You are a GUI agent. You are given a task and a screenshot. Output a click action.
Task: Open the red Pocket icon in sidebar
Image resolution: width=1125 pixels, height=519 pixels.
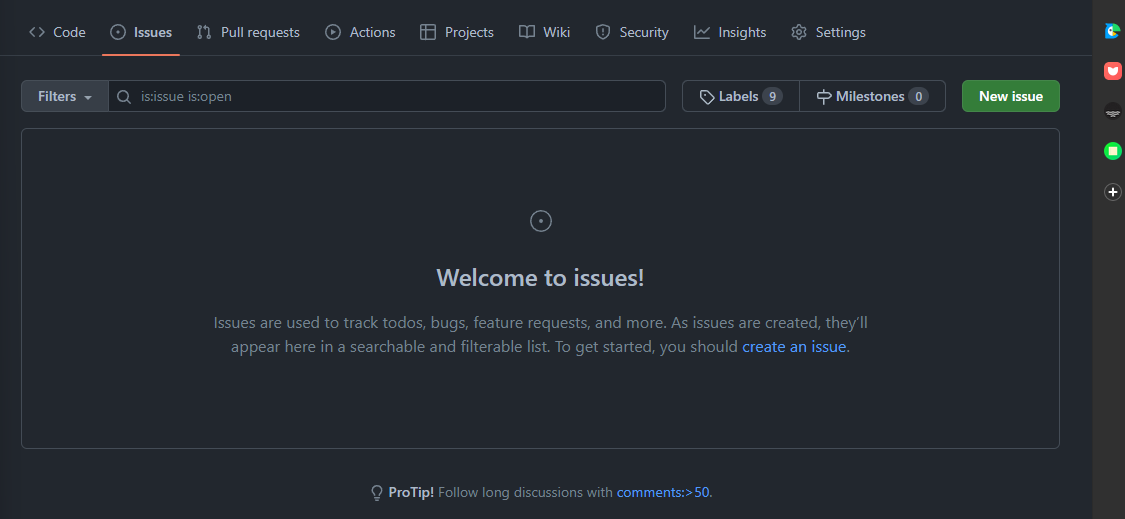click(x=1112, y=70)
